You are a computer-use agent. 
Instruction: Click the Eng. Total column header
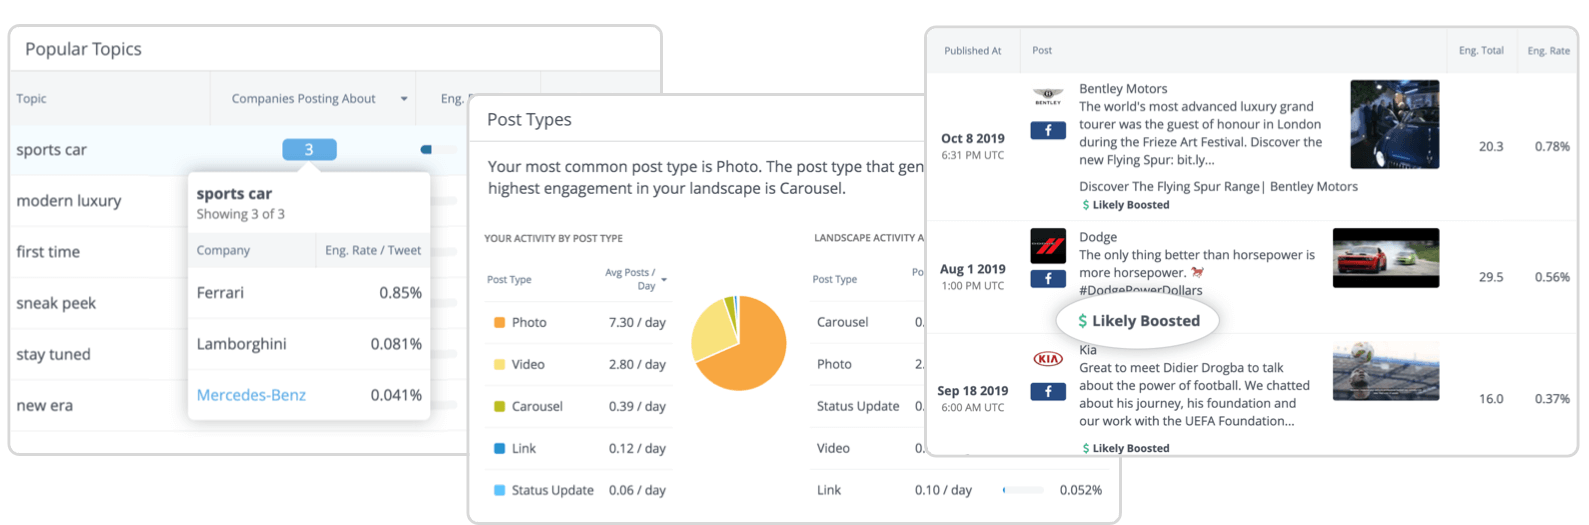click(1481, 51)
